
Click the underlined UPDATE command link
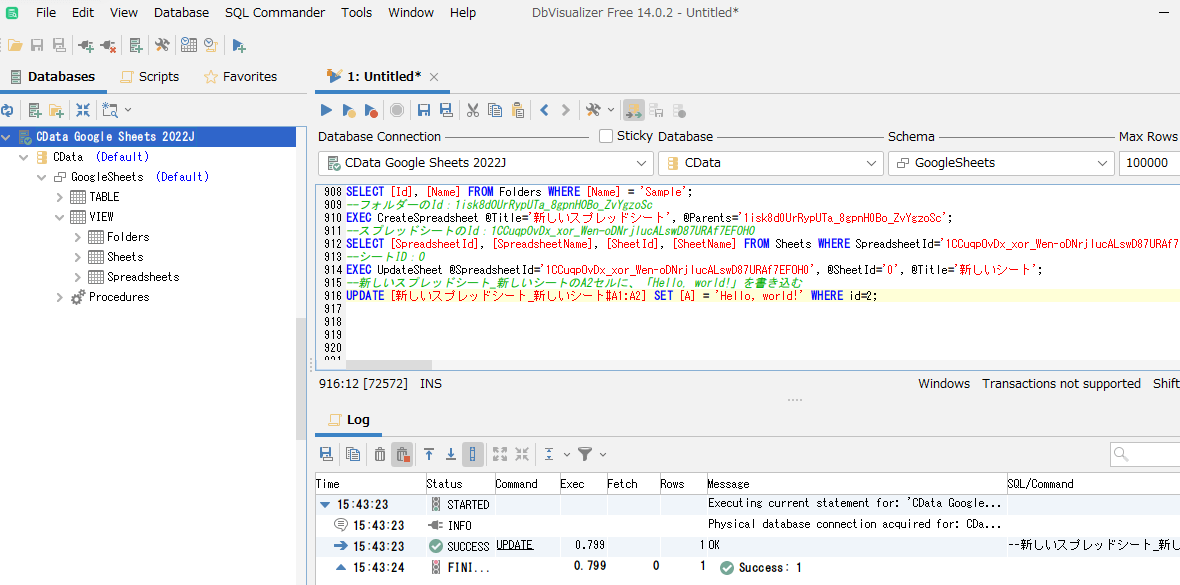click(x=515, y=546)
